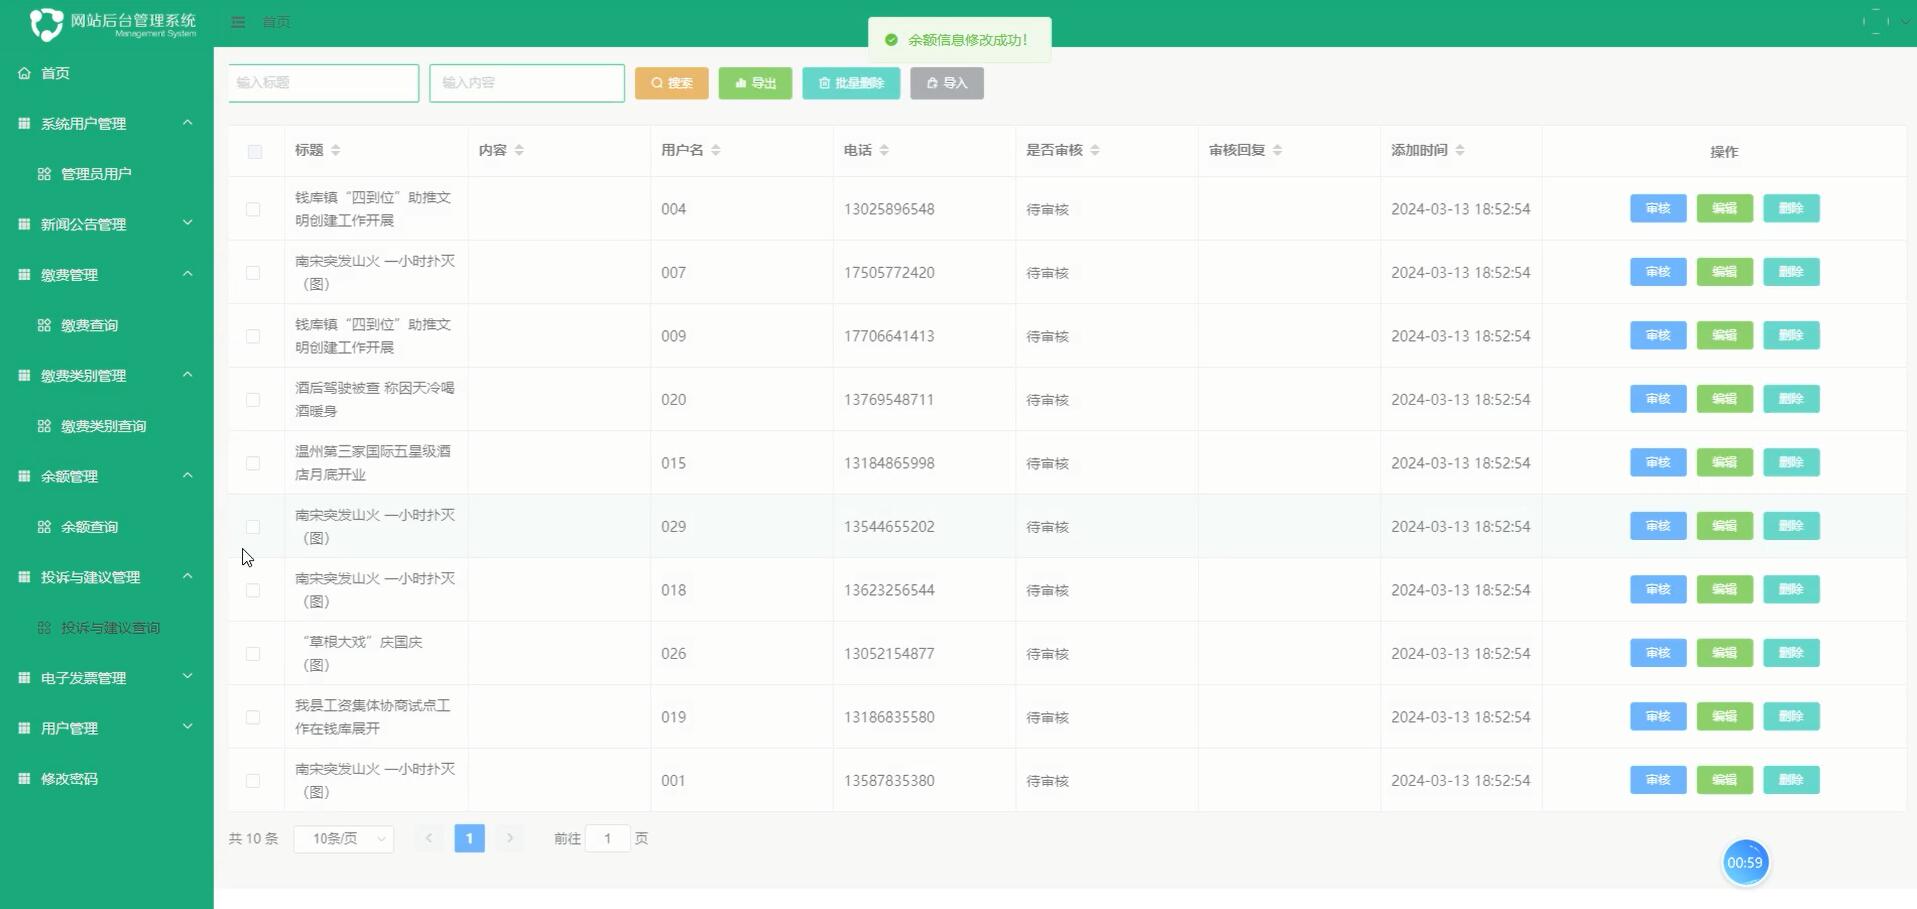Click the orange 搜索 button

[672, 83]
